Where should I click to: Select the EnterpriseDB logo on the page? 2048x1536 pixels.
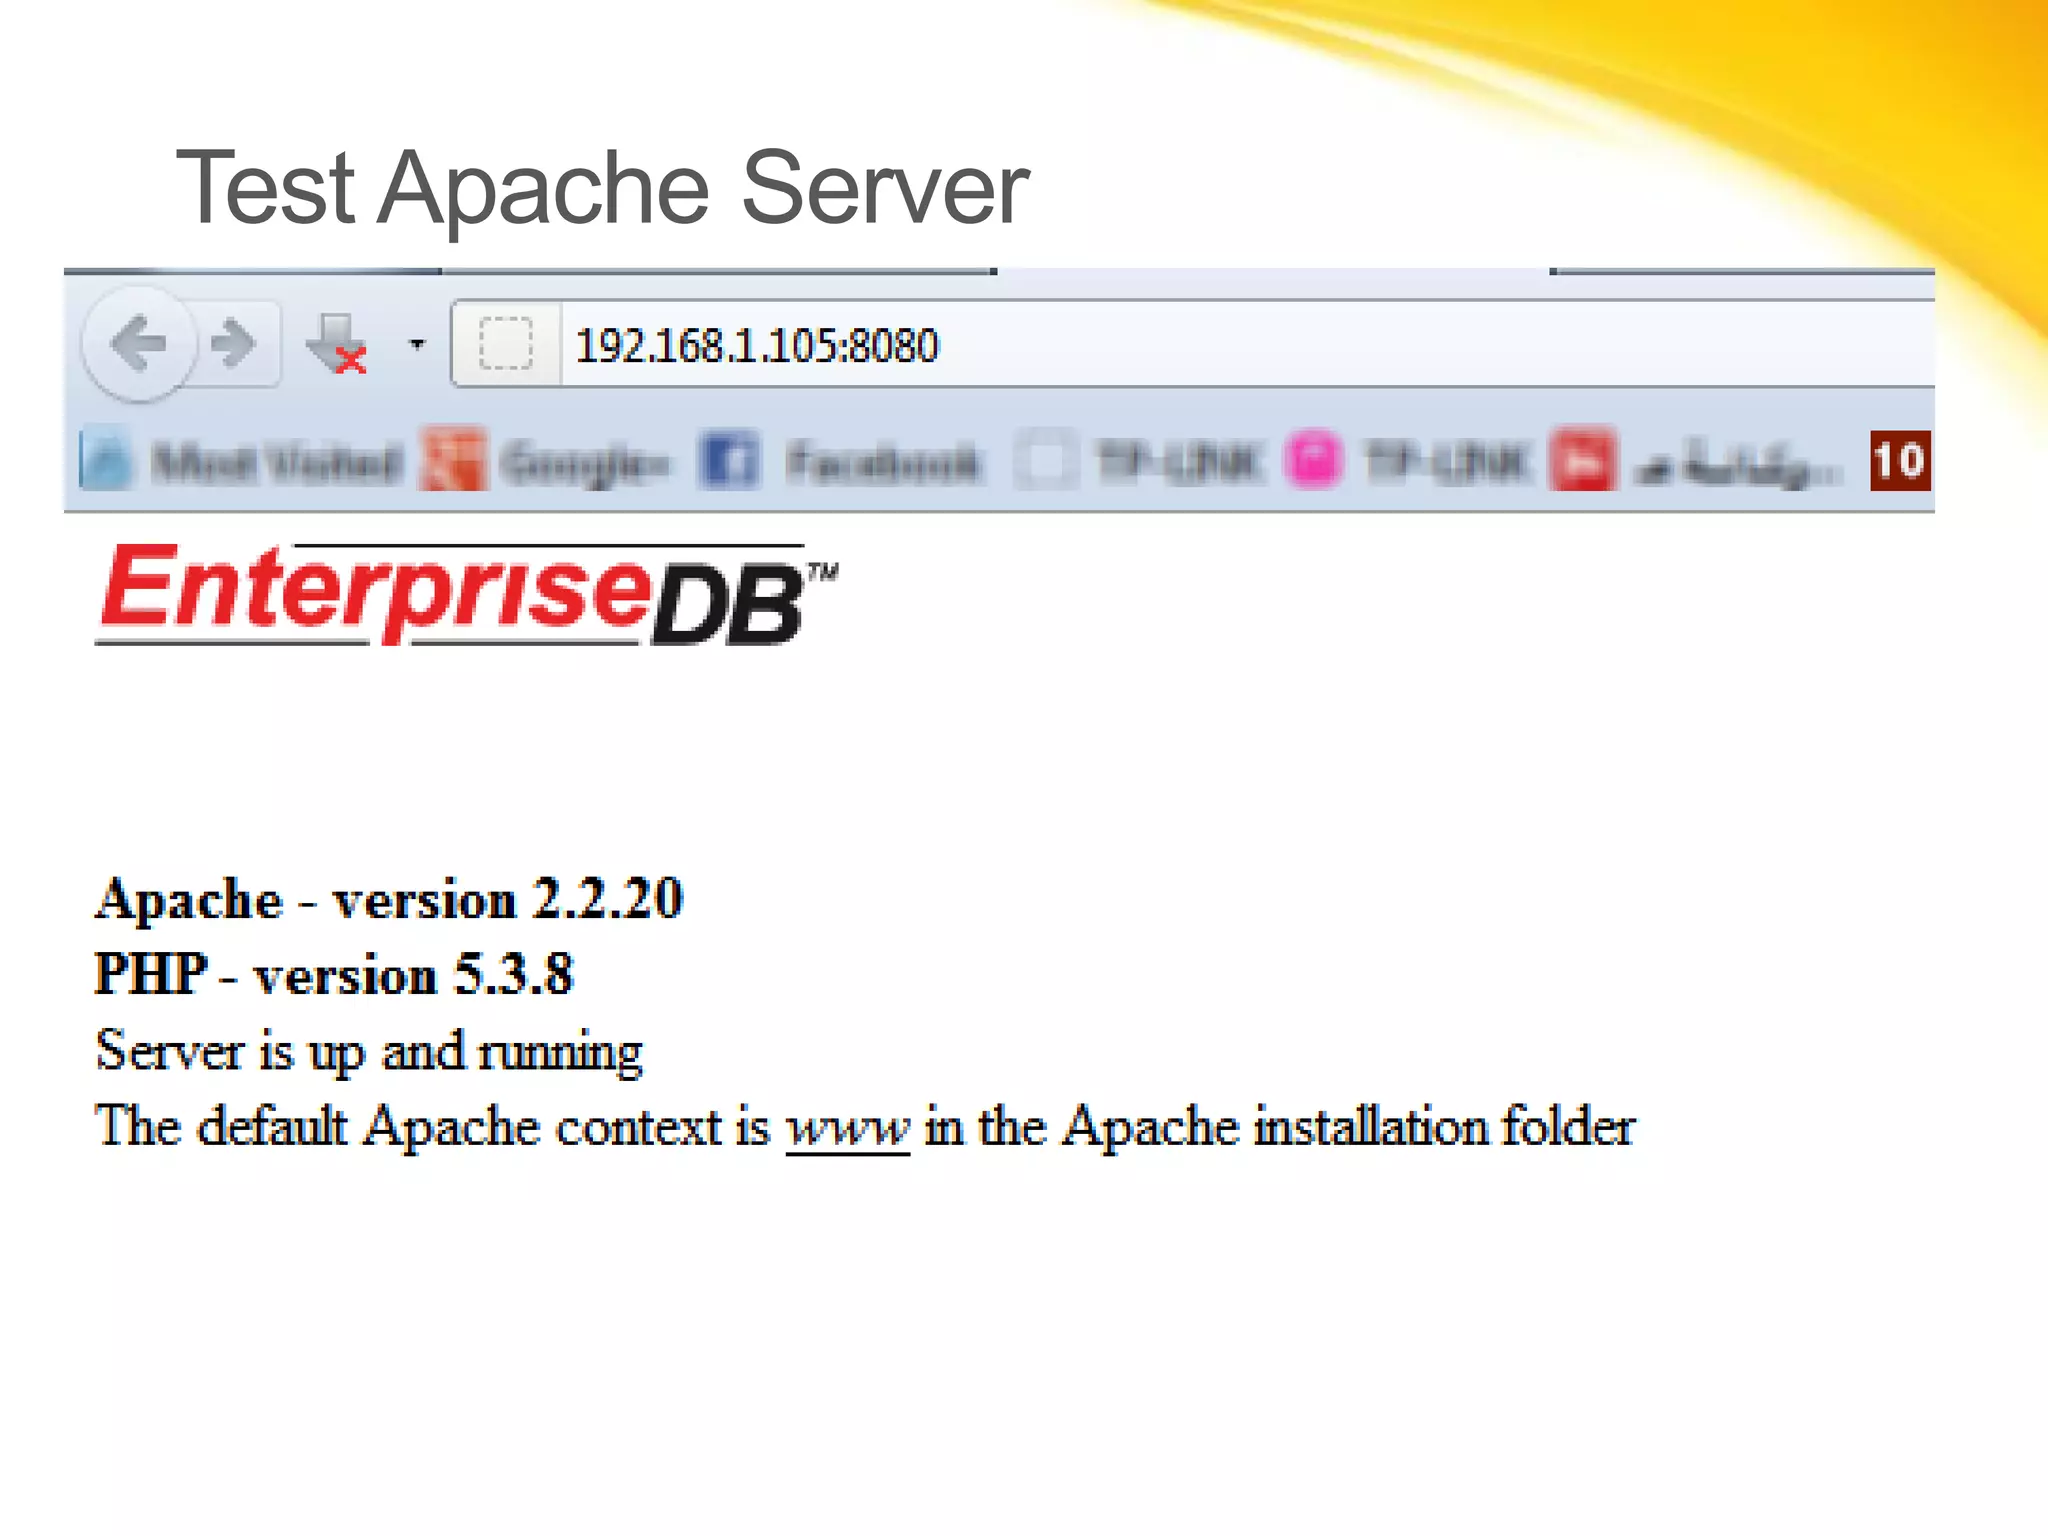coord(466,594)
